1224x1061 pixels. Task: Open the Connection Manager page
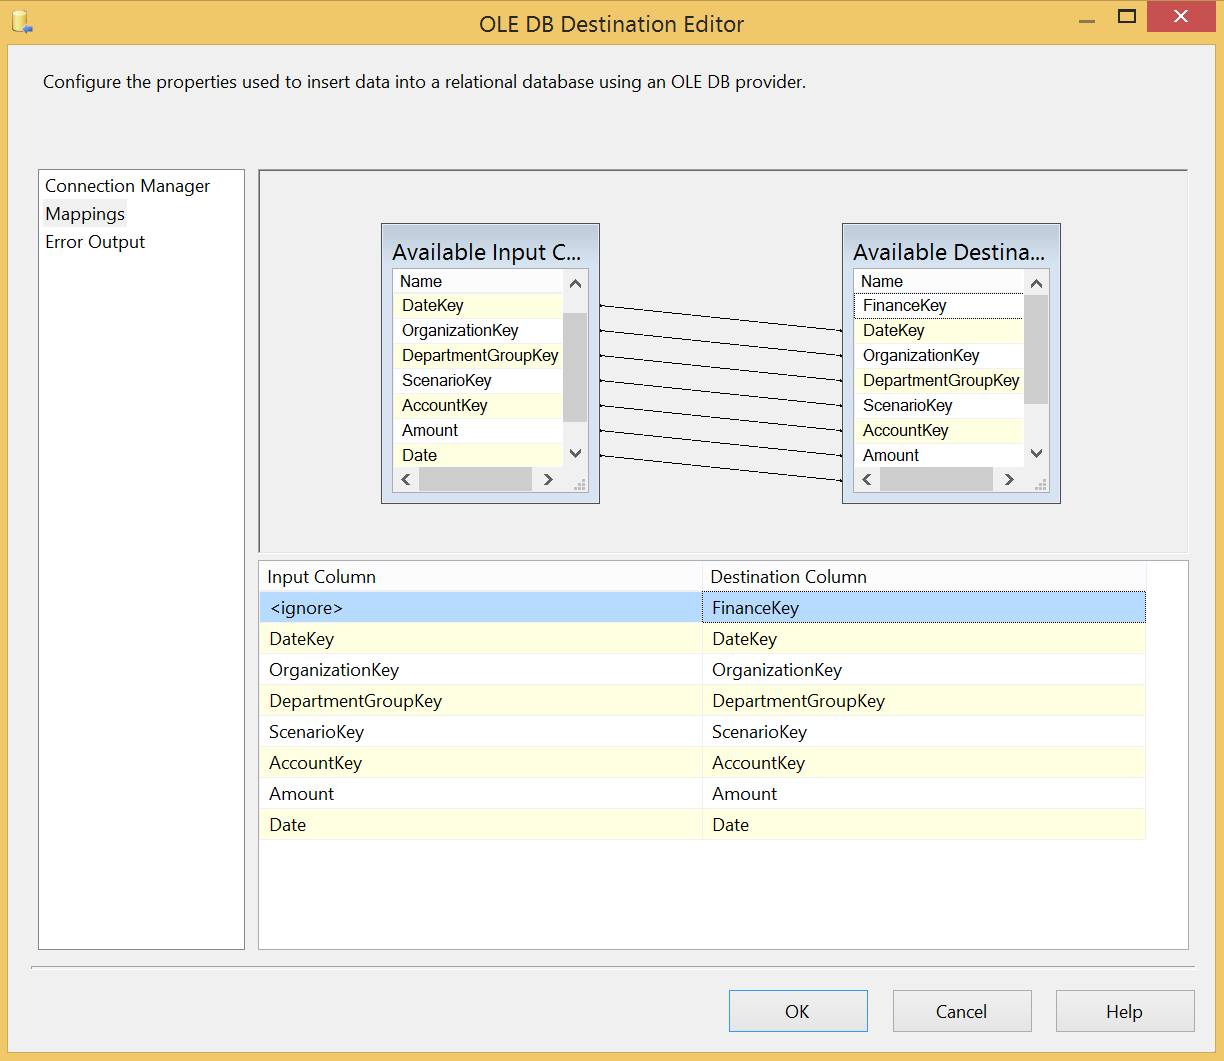tap(127, 186)
